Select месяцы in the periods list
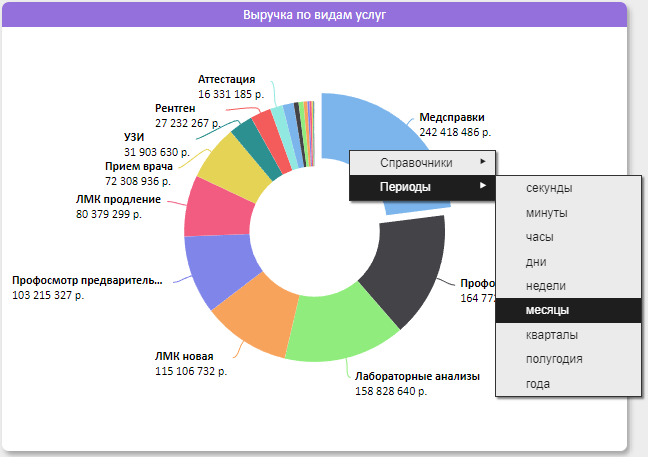648x457 pixels. pyautogui.click(x=568, y=310)
